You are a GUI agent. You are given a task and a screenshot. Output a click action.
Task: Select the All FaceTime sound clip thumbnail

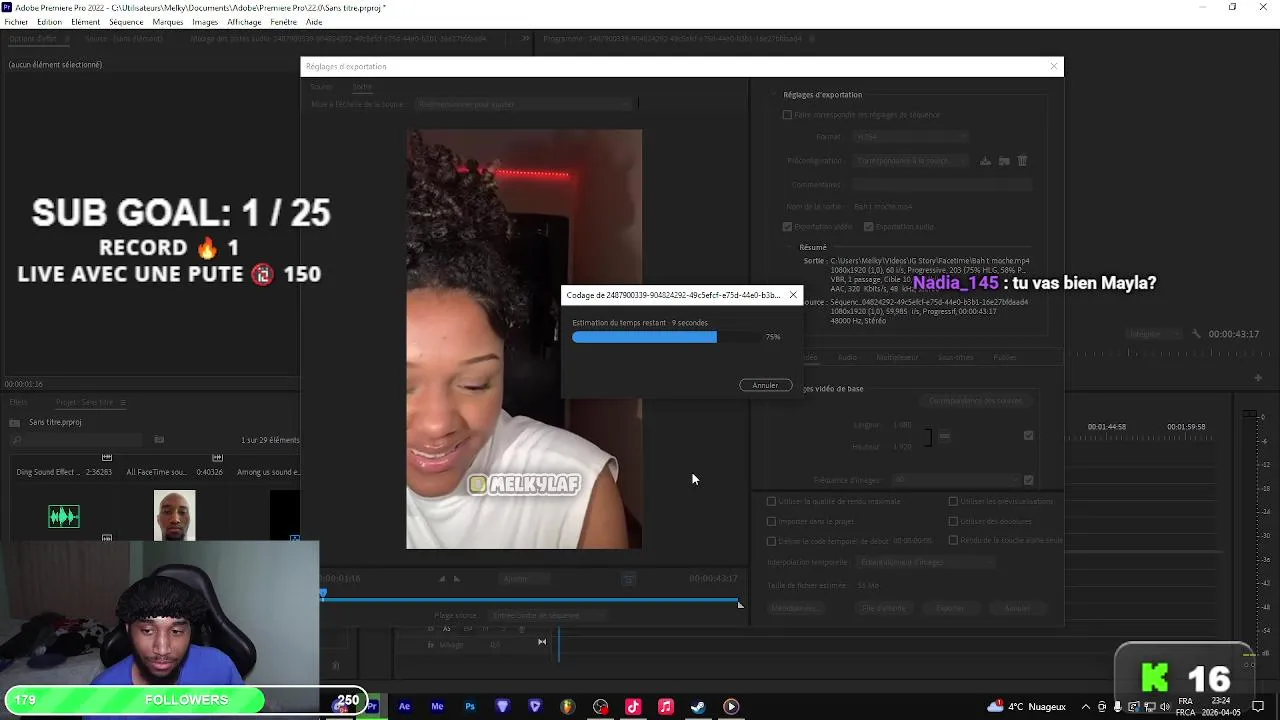click(x=175, y=516)
